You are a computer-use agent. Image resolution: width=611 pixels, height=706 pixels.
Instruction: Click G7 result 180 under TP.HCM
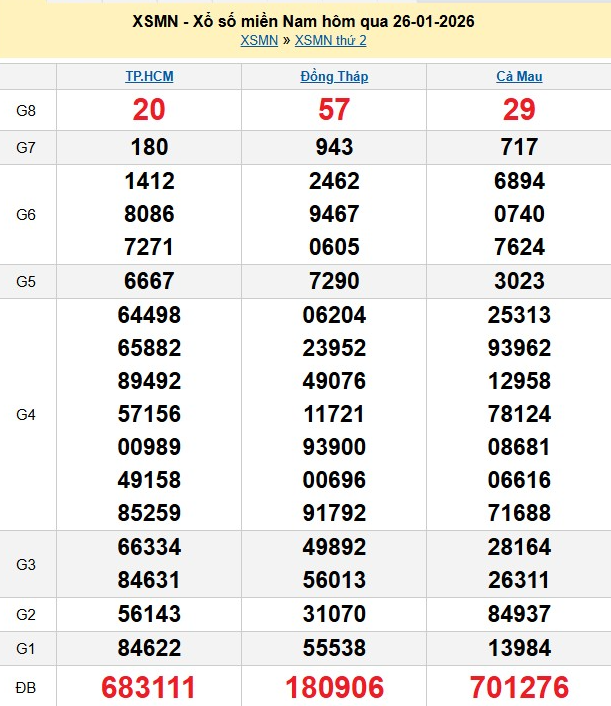tap(149, 148)
